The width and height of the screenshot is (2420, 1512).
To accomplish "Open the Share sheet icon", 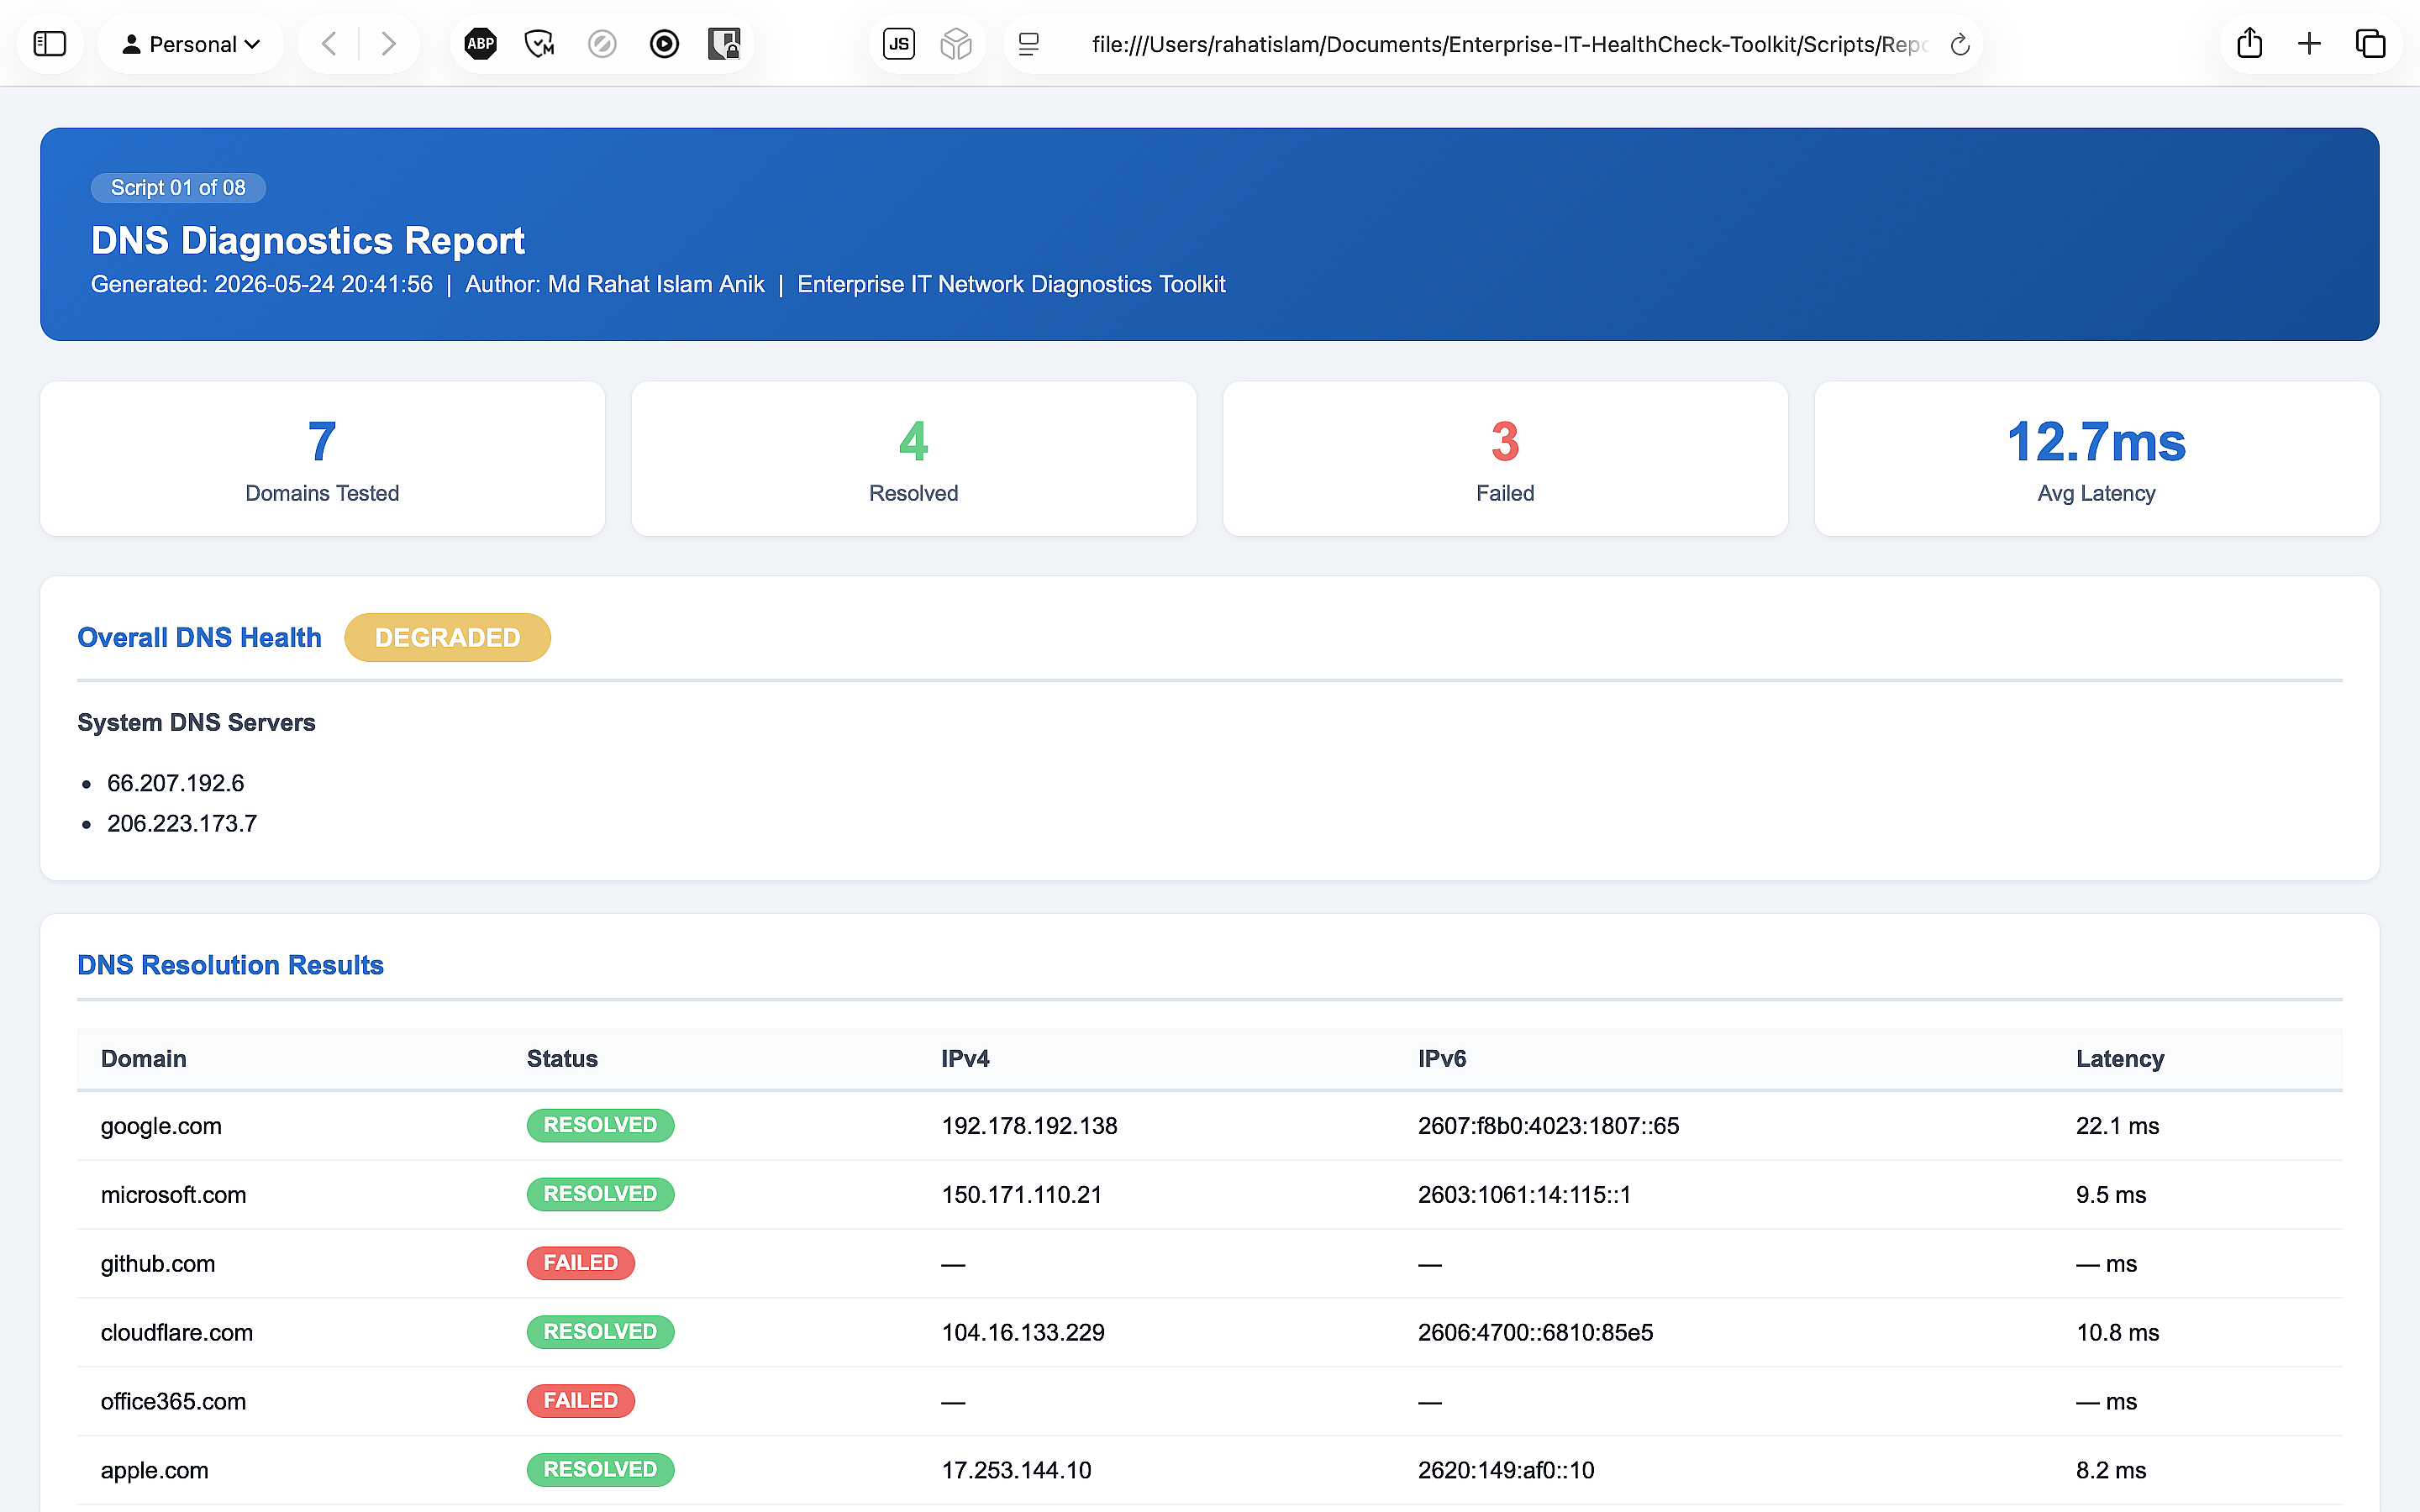I will pos(2250,43).
